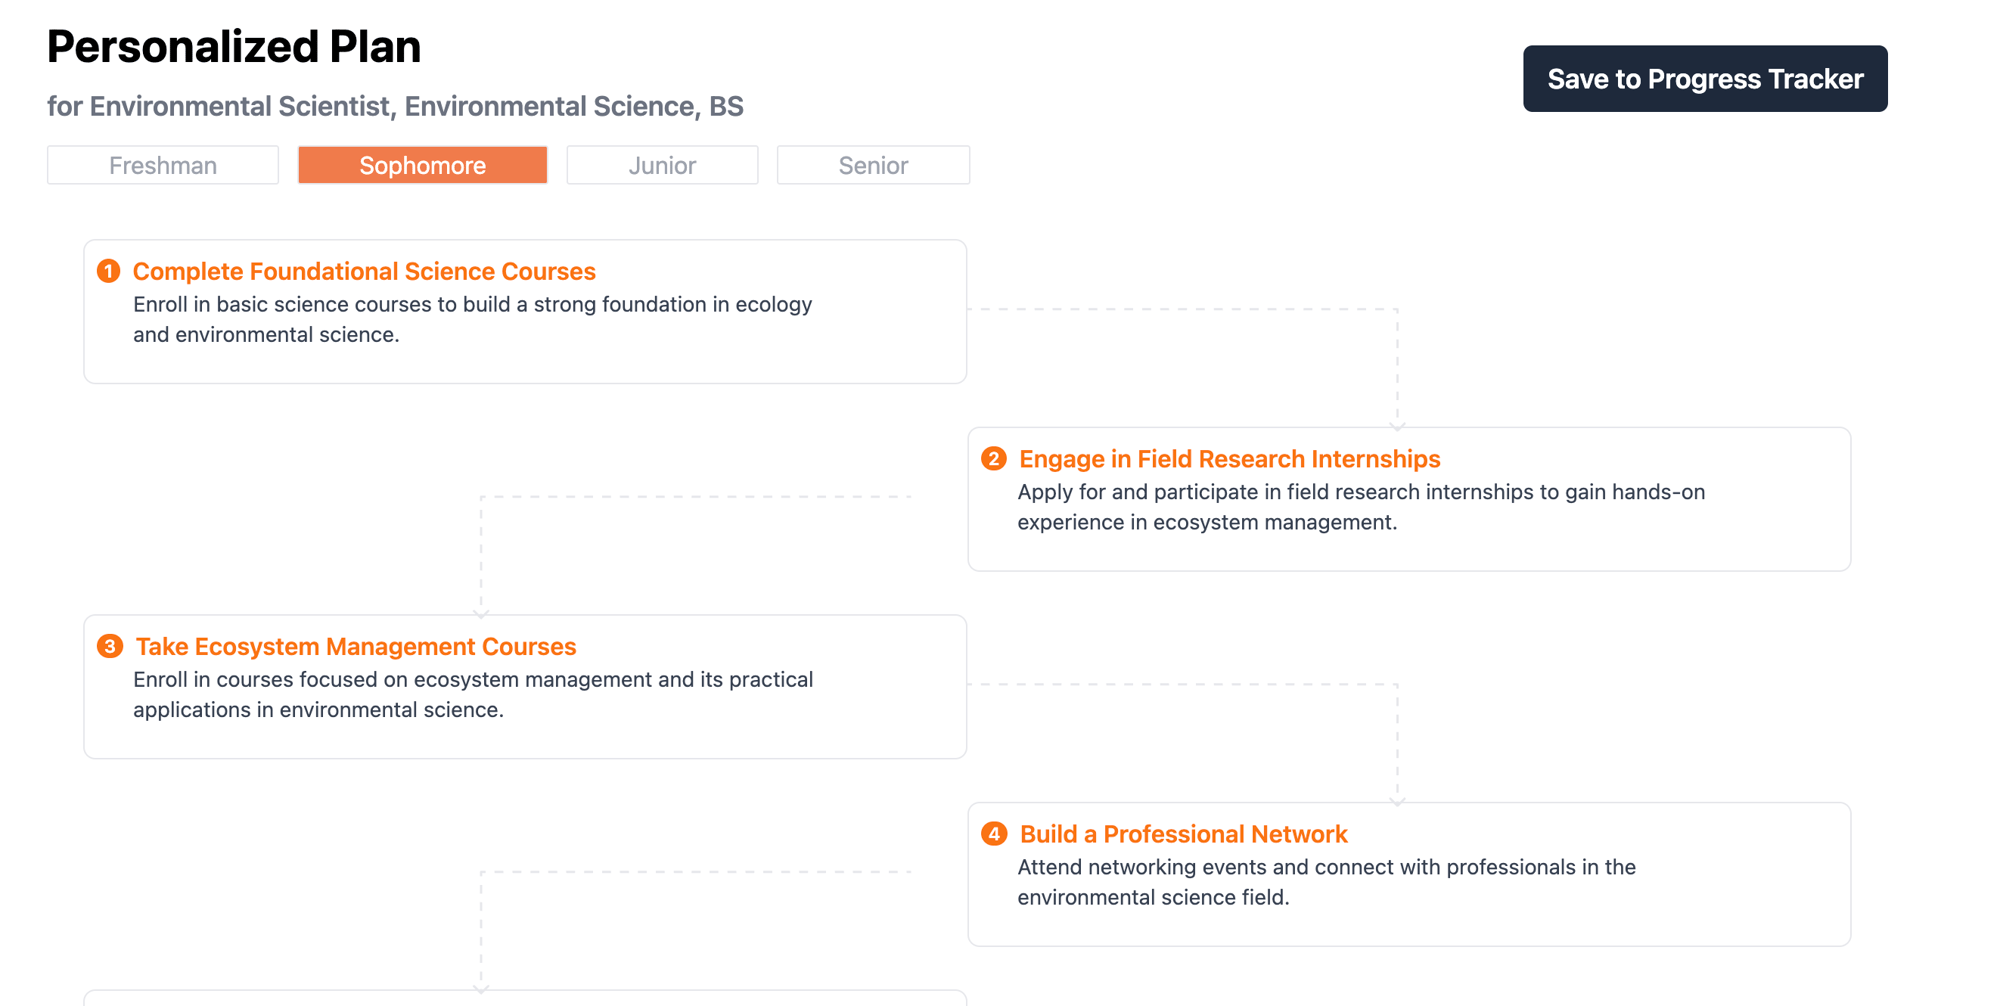Click the step 1 number badge

tap(108, 271)
